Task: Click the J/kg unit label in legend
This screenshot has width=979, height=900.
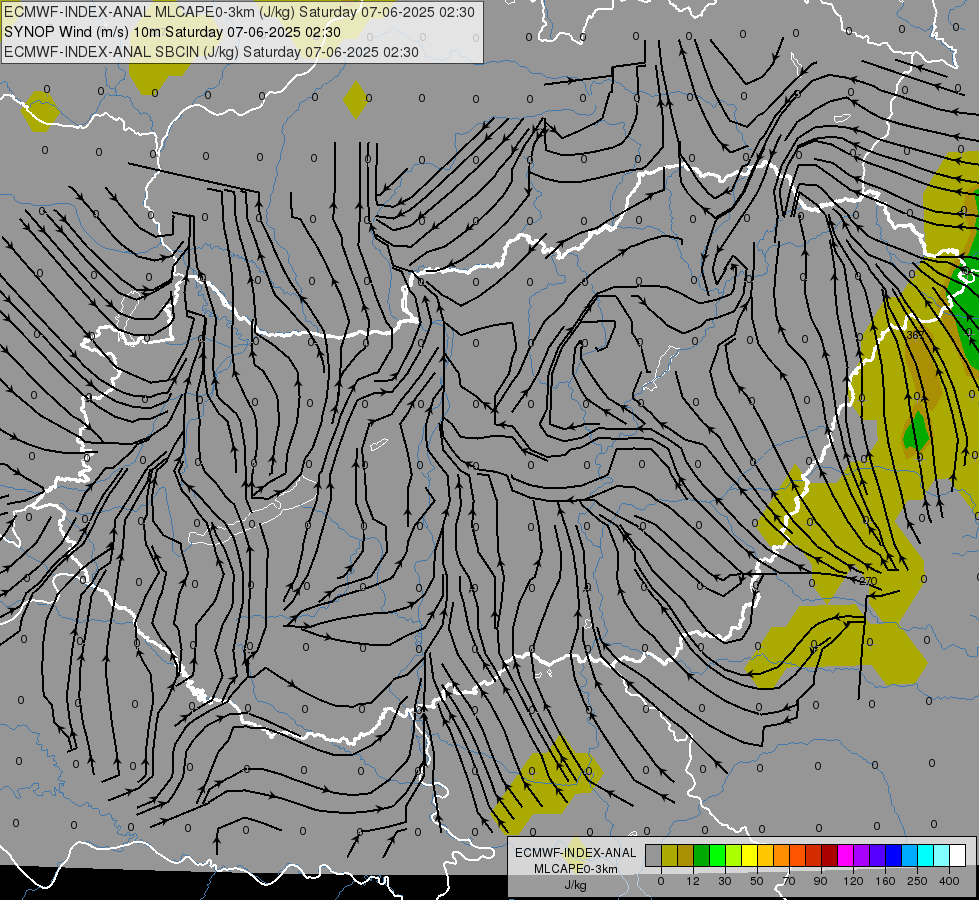Action: 576,885
